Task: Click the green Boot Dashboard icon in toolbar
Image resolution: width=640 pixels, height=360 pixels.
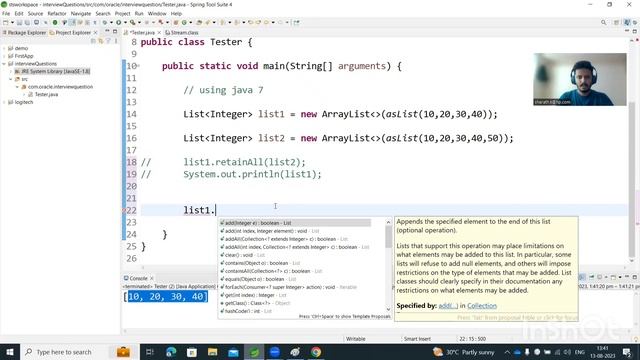Action: tap(55, 22)
